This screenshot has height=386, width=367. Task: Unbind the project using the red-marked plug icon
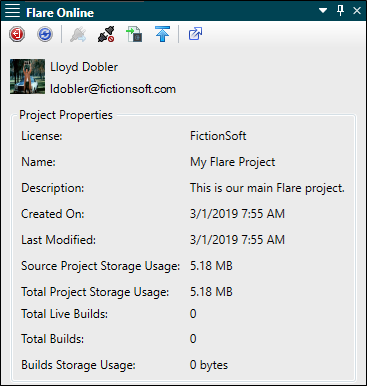pos(106,34)
